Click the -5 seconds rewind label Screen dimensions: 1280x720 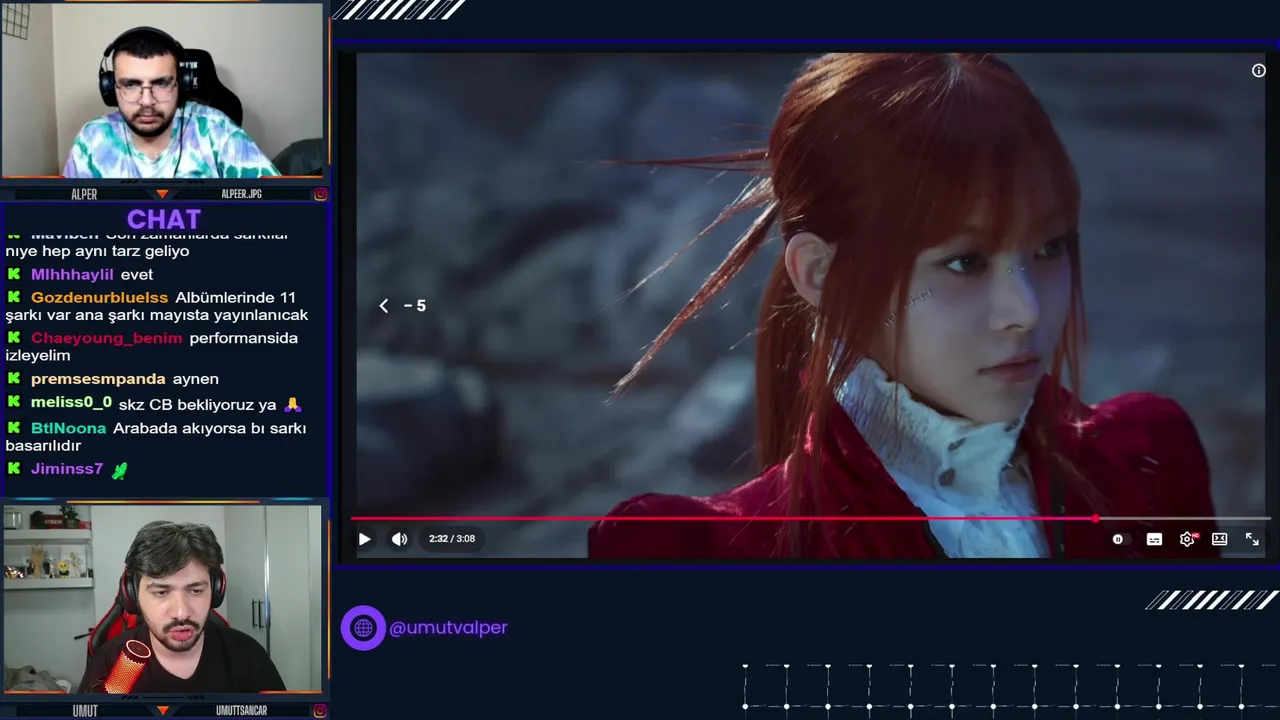[x=415, y=306]
